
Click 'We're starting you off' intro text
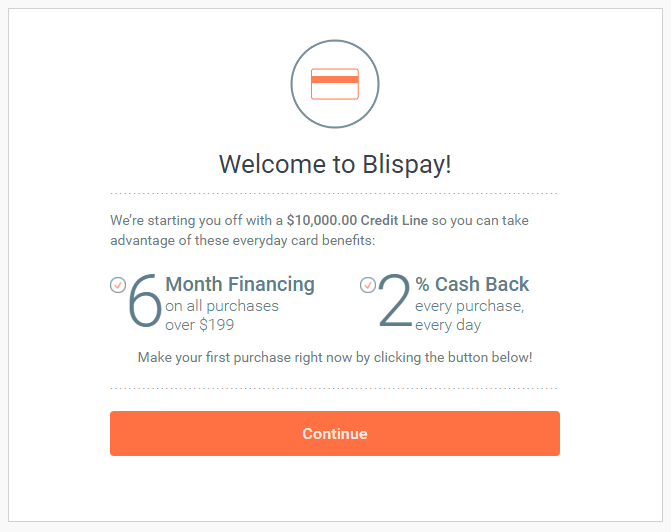[x=195, y=219]
